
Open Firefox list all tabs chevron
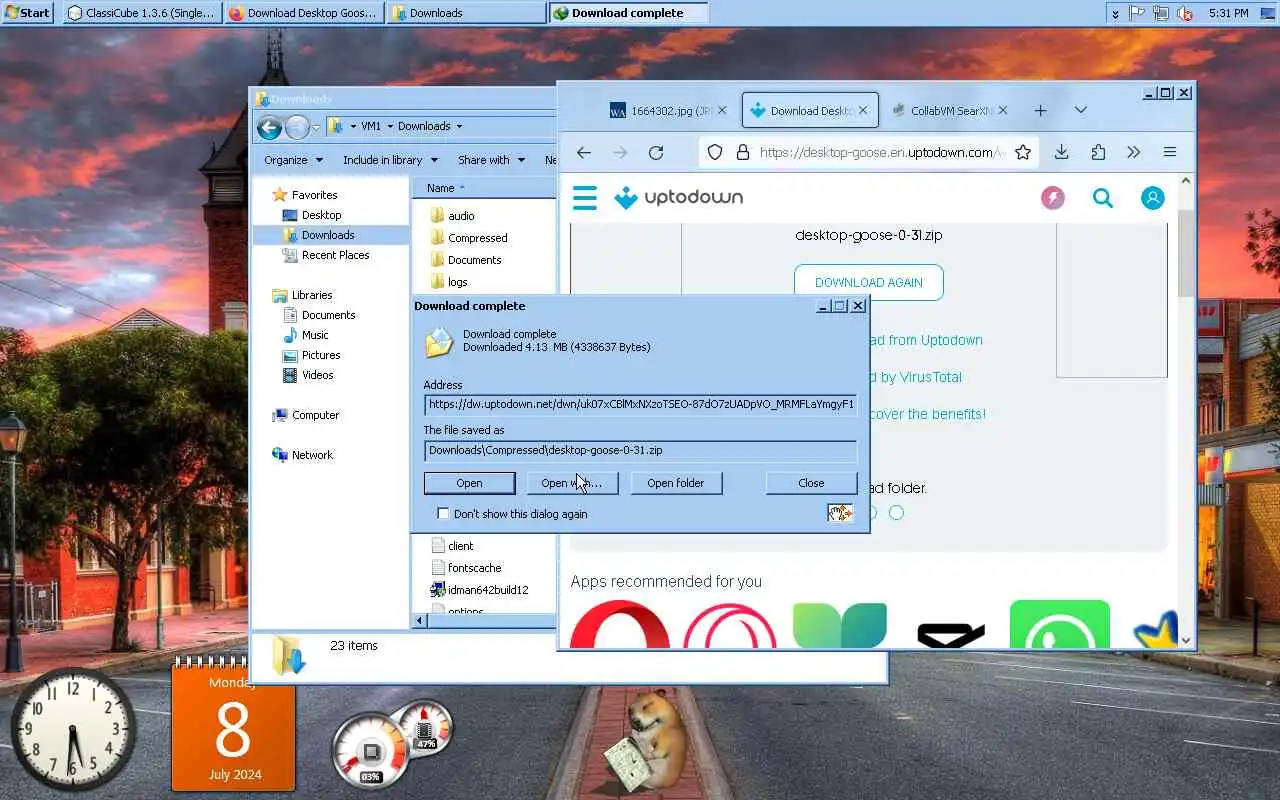click(1081, 110)
